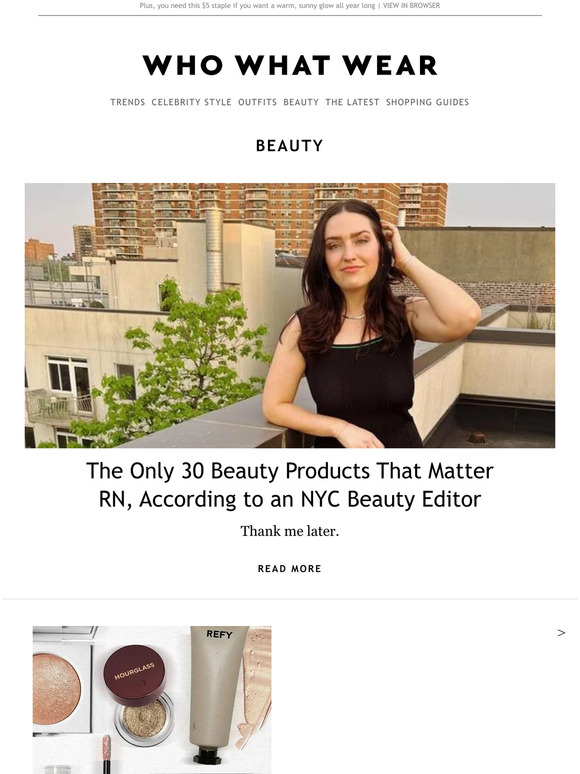Screen dimensions: 580x774
Task: Select OUTFITS in the navigation
Action: pos(258,102)
